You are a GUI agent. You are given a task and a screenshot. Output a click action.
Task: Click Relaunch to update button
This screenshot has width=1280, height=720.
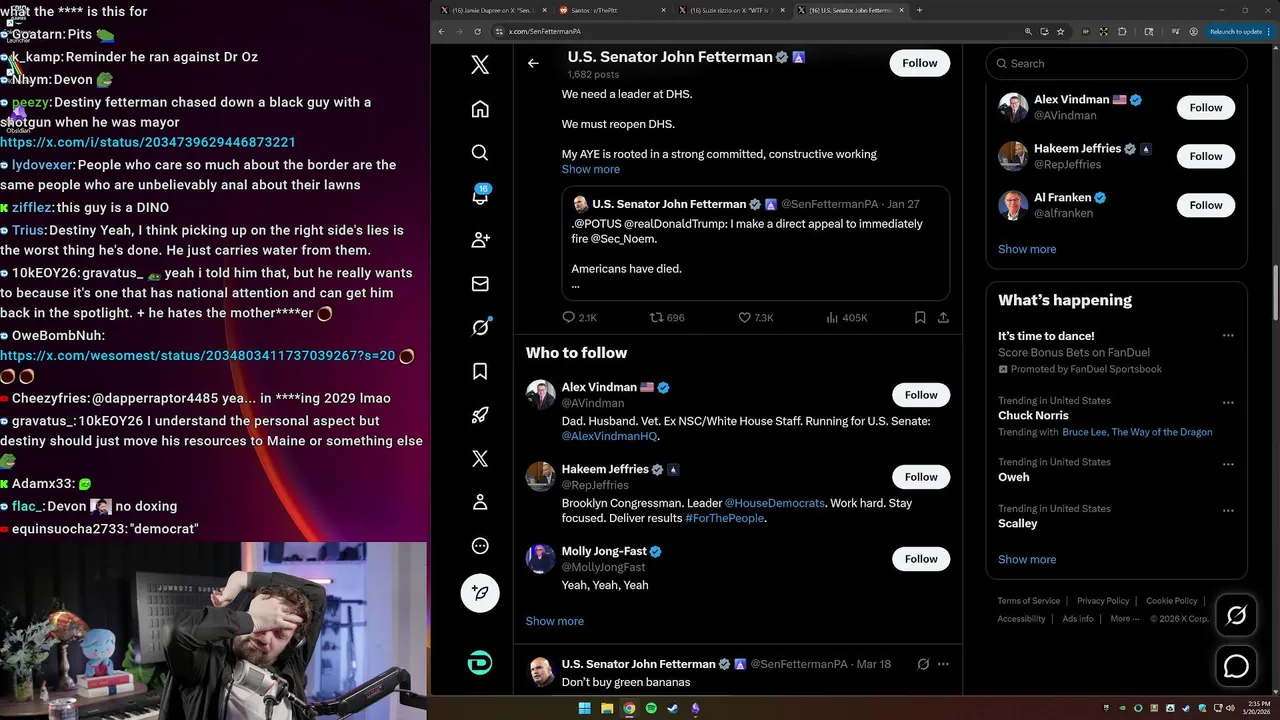point(1238,31)
